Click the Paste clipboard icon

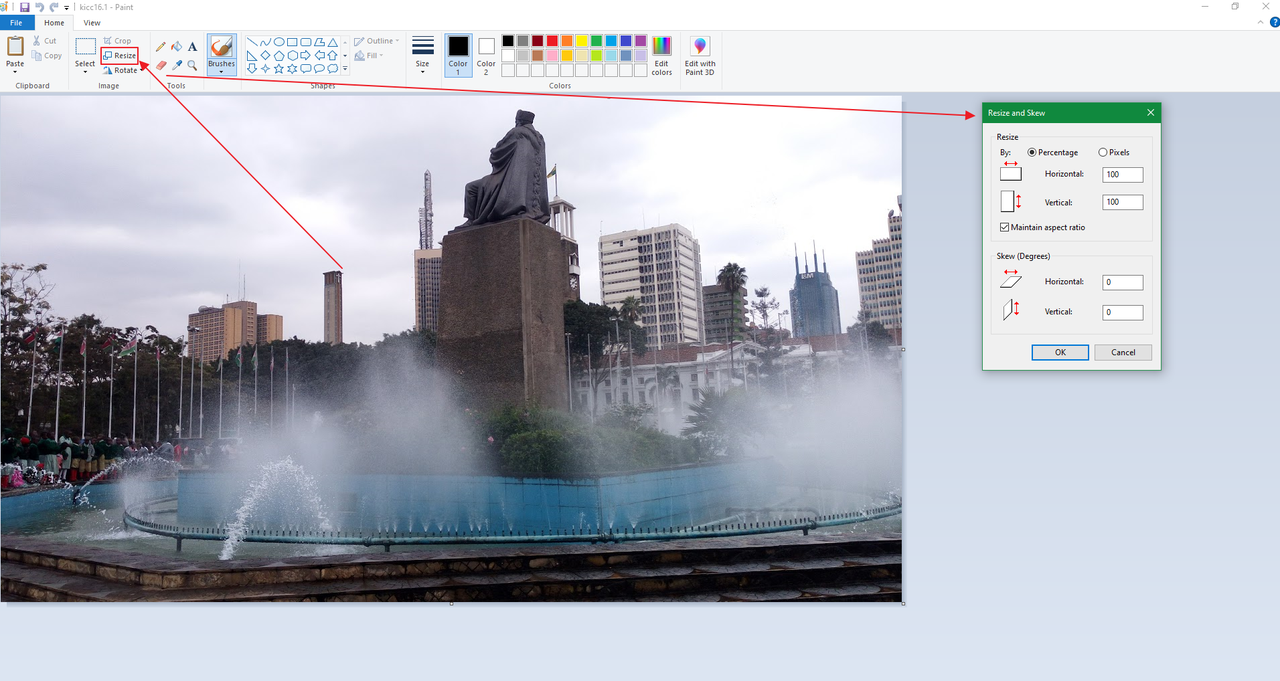15,46
